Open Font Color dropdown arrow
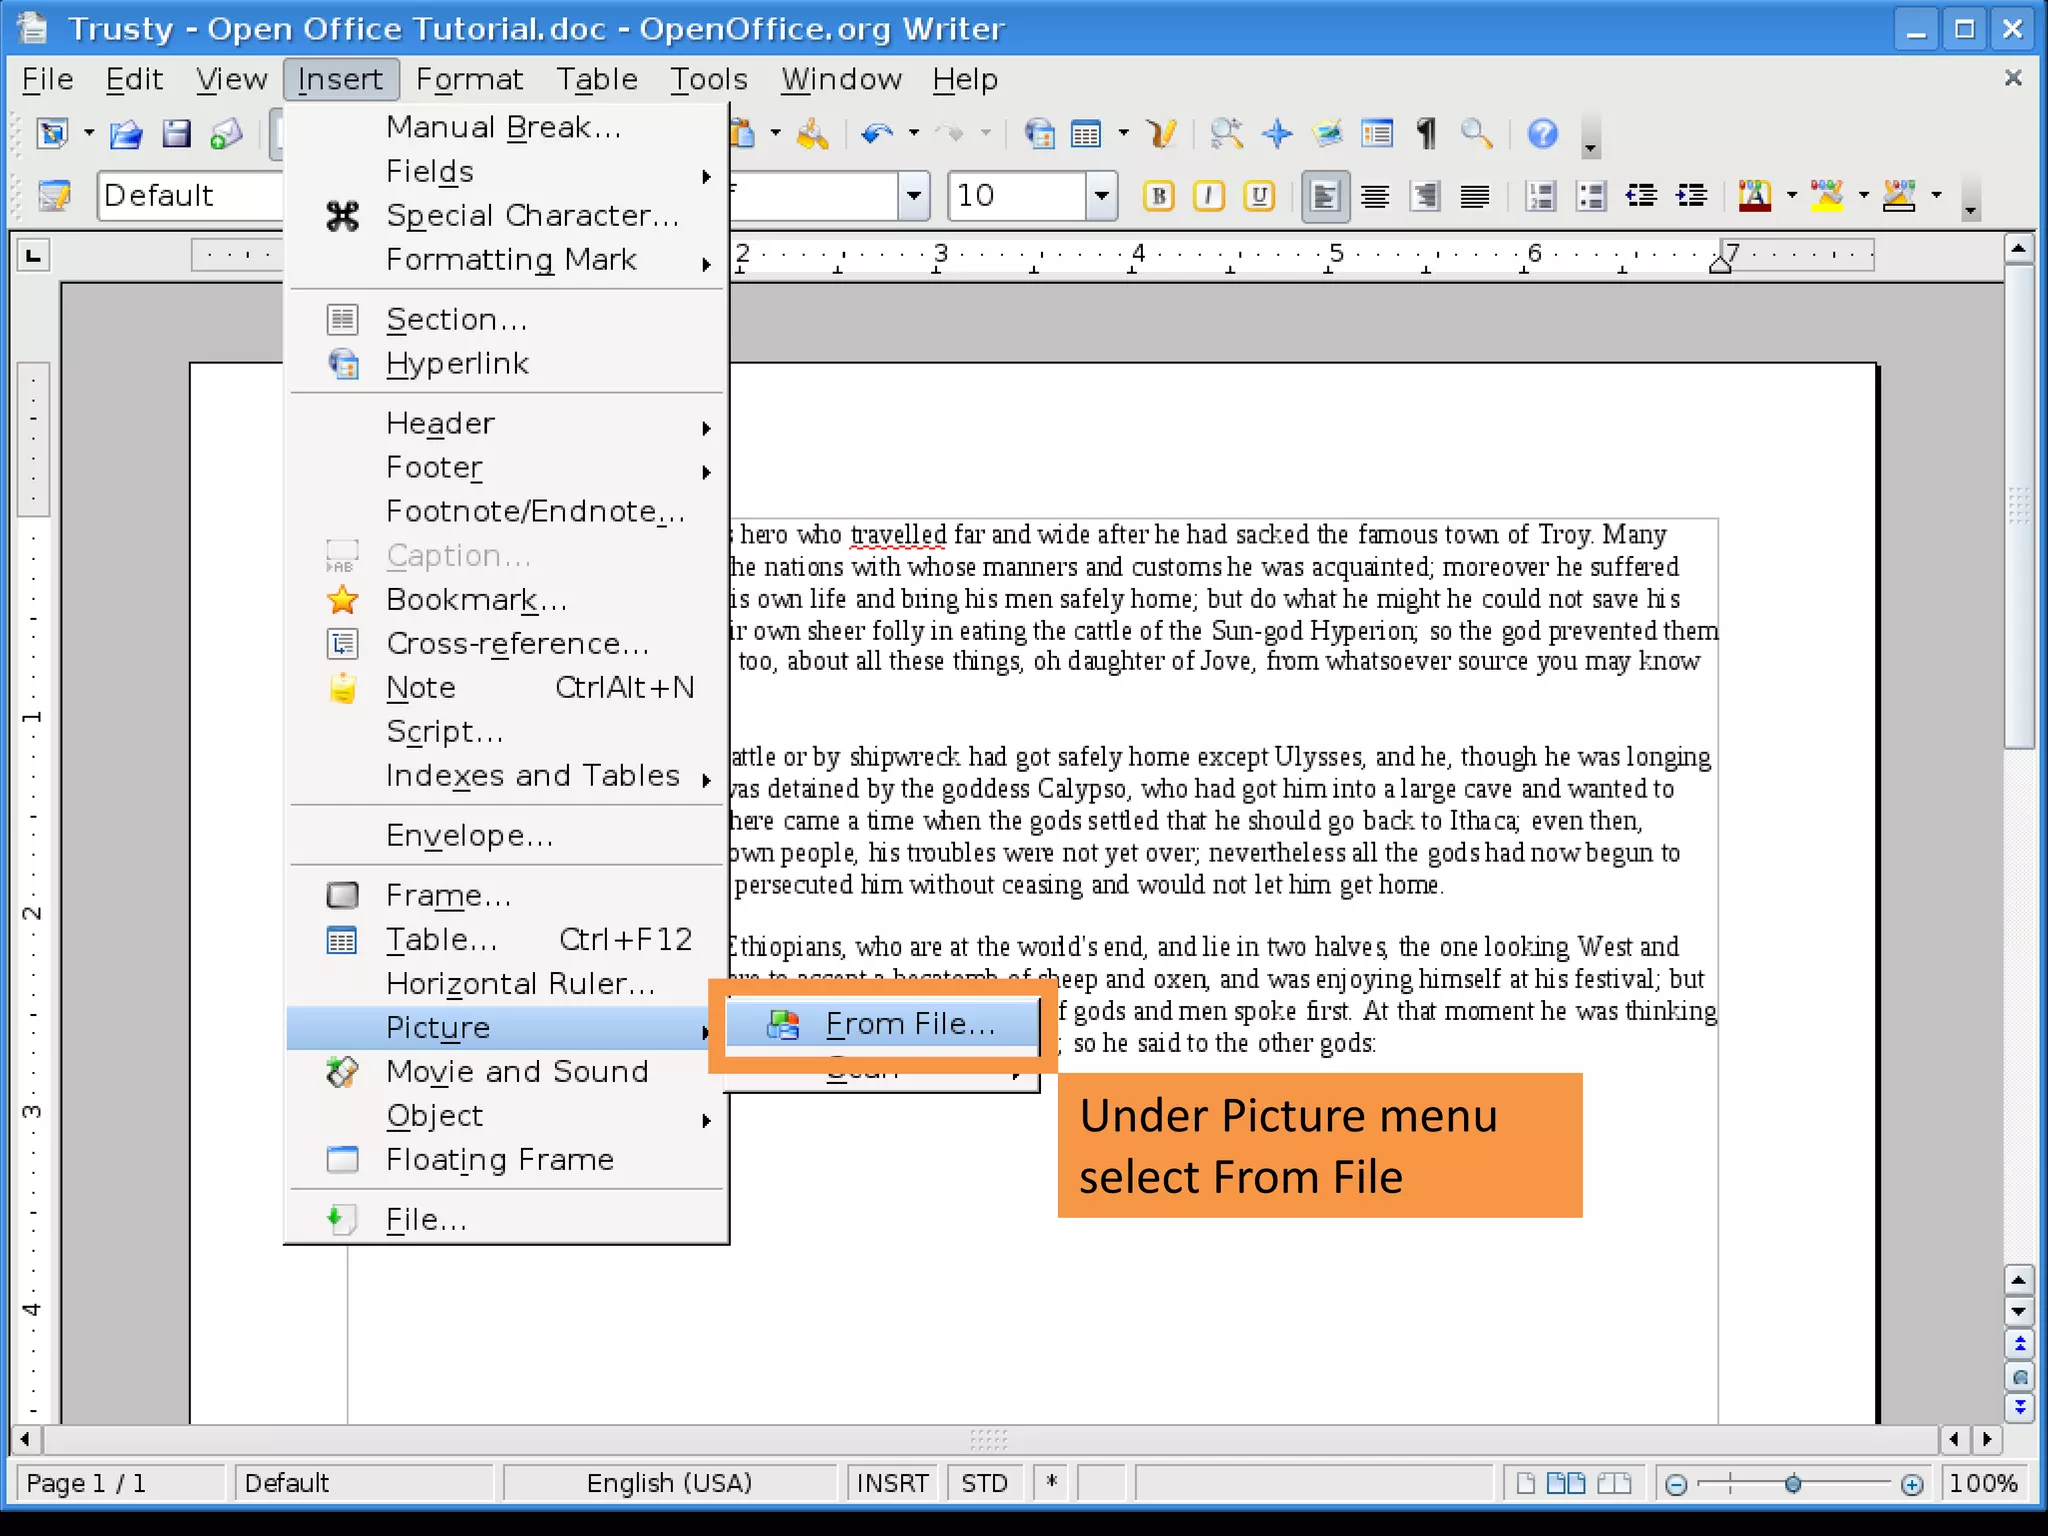The height and width of the screenshot is (1536, 2048). click(x=1791, y=195)
